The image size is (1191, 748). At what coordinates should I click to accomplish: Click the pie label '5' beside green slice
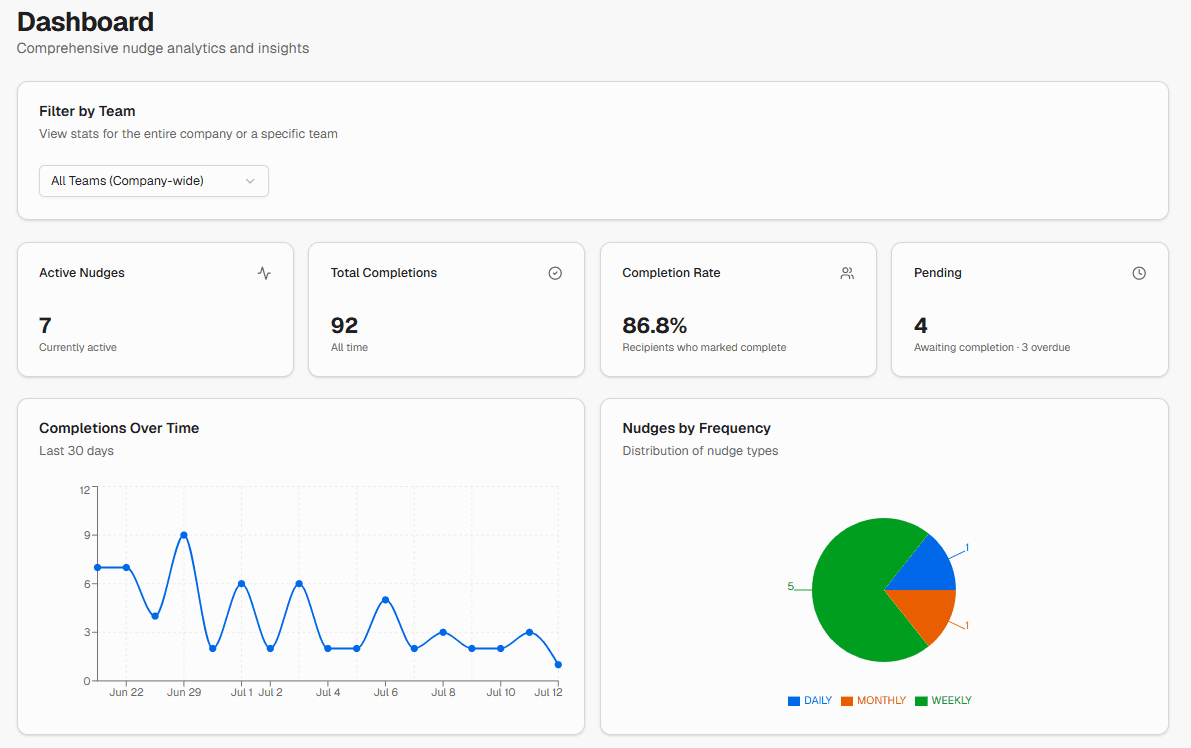(x=791, y=586)
